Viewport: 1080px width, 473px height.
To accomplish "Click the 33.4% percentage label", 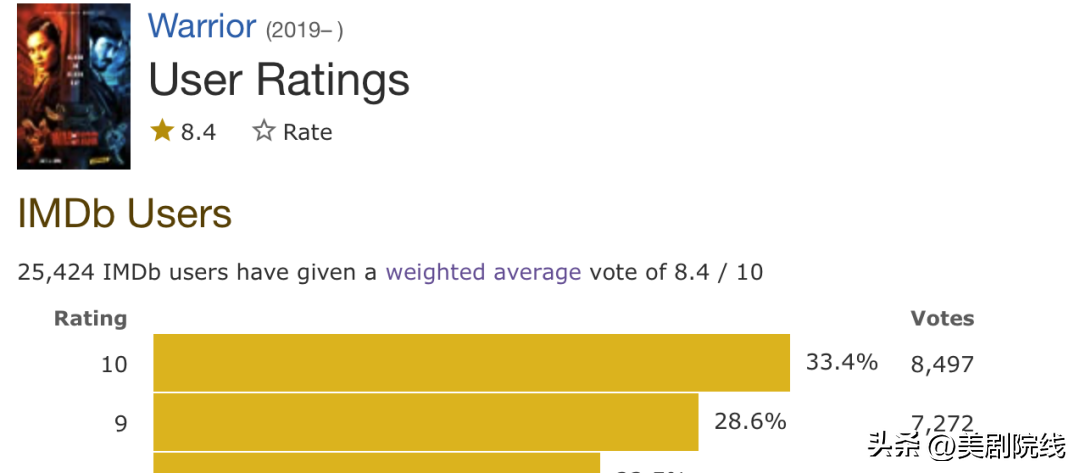I will (x=842, y=362).
